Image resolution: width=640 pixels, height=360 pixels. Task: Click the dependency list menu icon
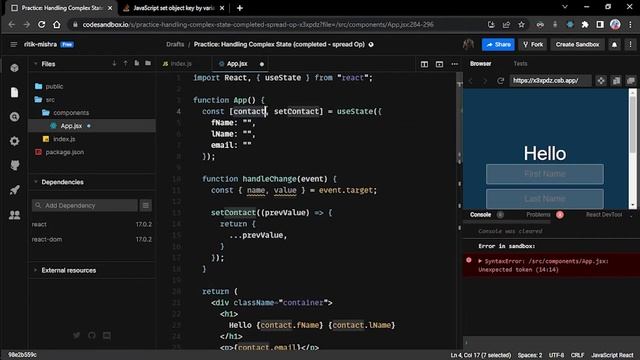pyautogui.click(x=146, y=205)
